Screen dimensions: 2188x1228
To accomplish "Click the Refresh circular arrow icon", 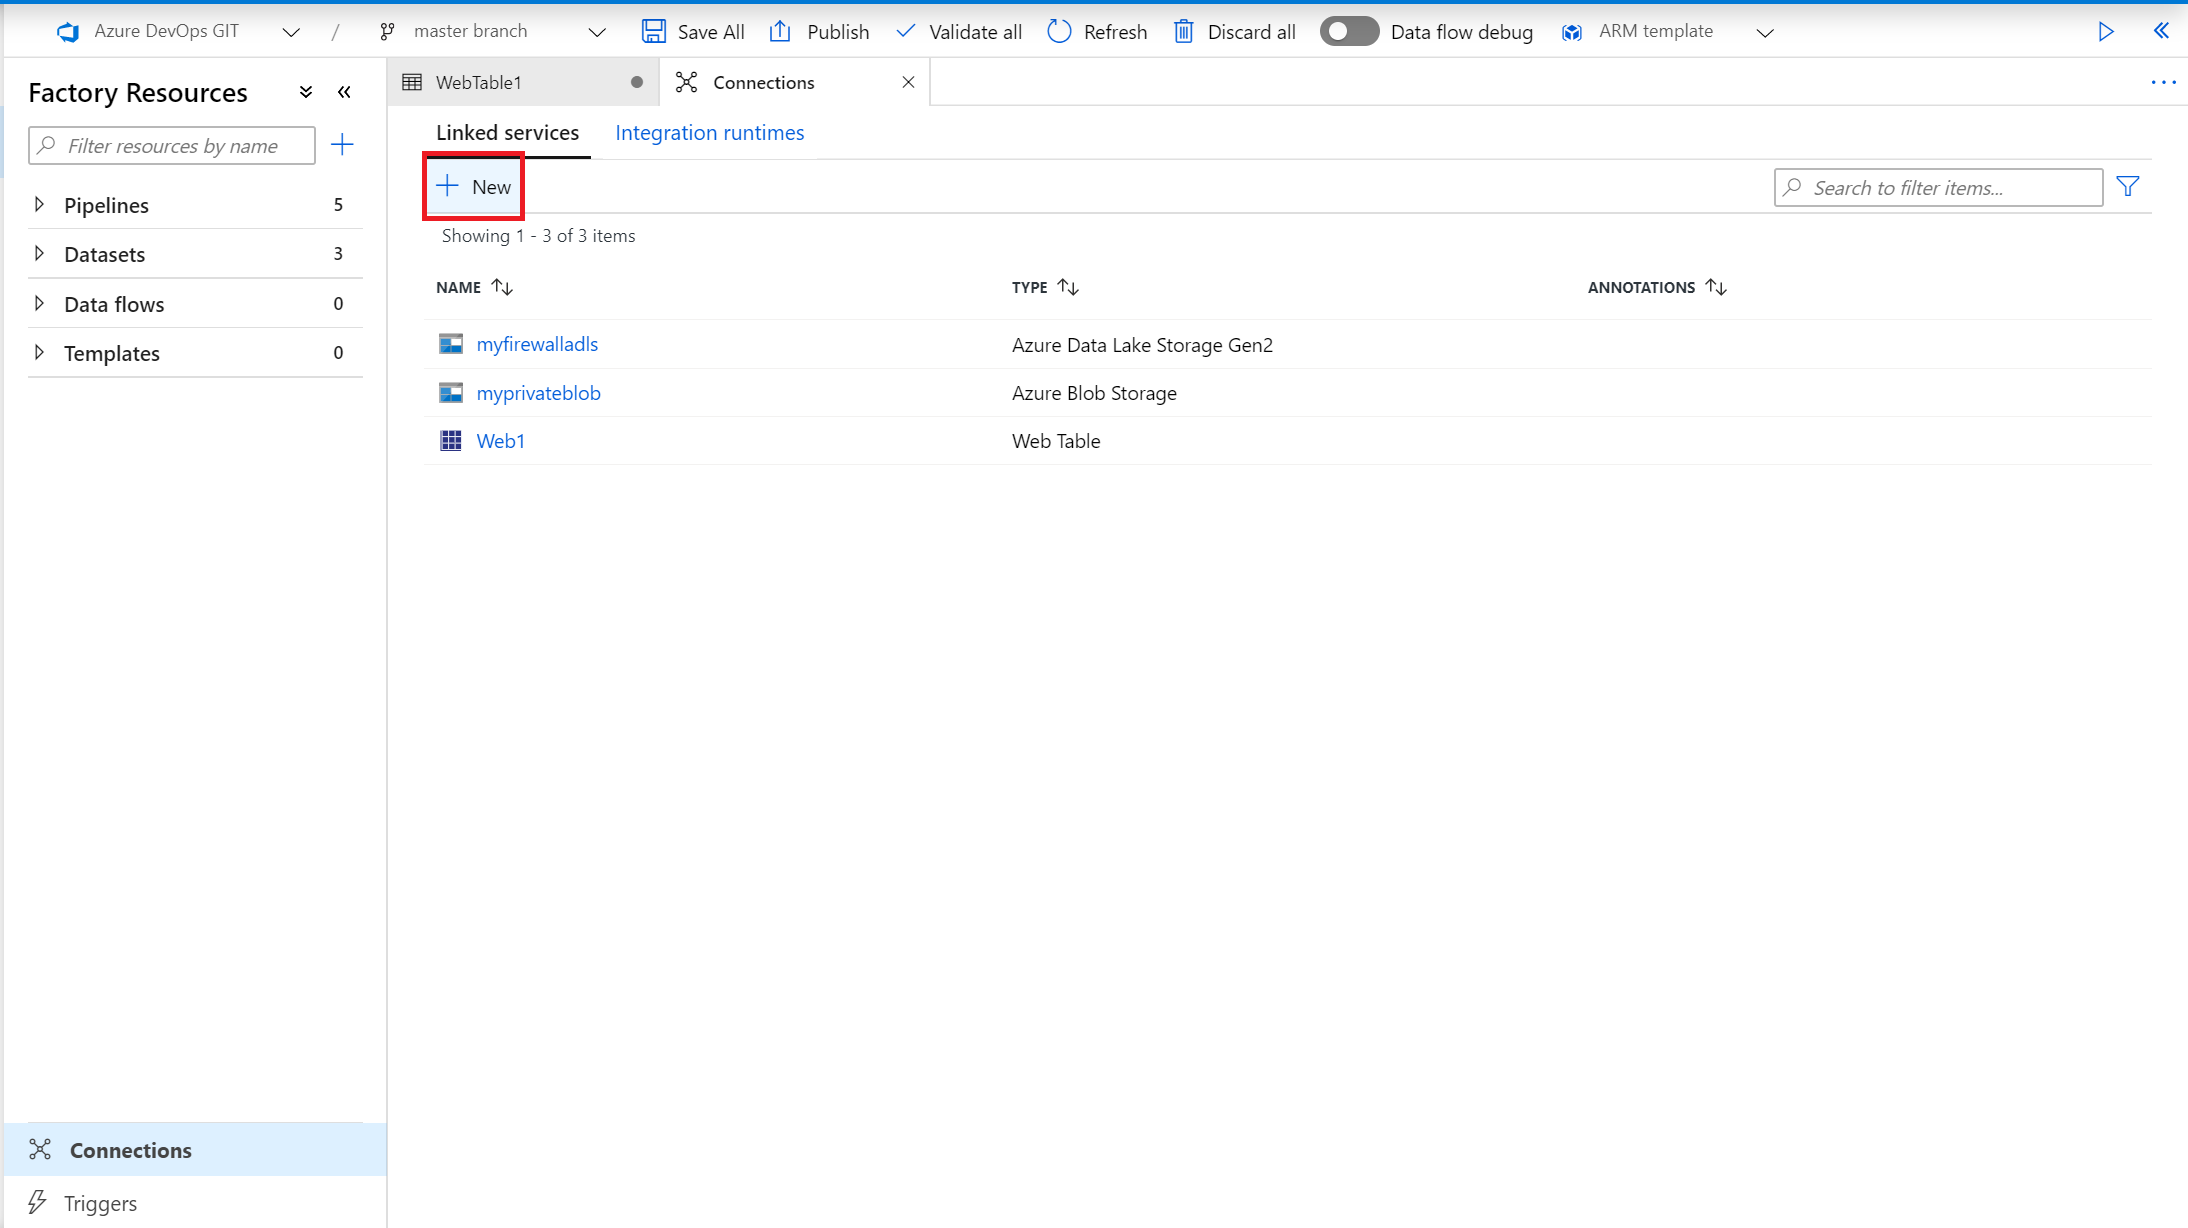I will [1059, 31].
